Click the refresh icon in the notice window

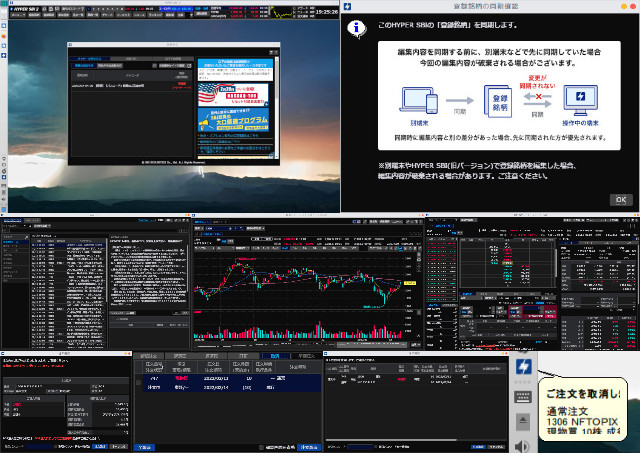point(154,65)
